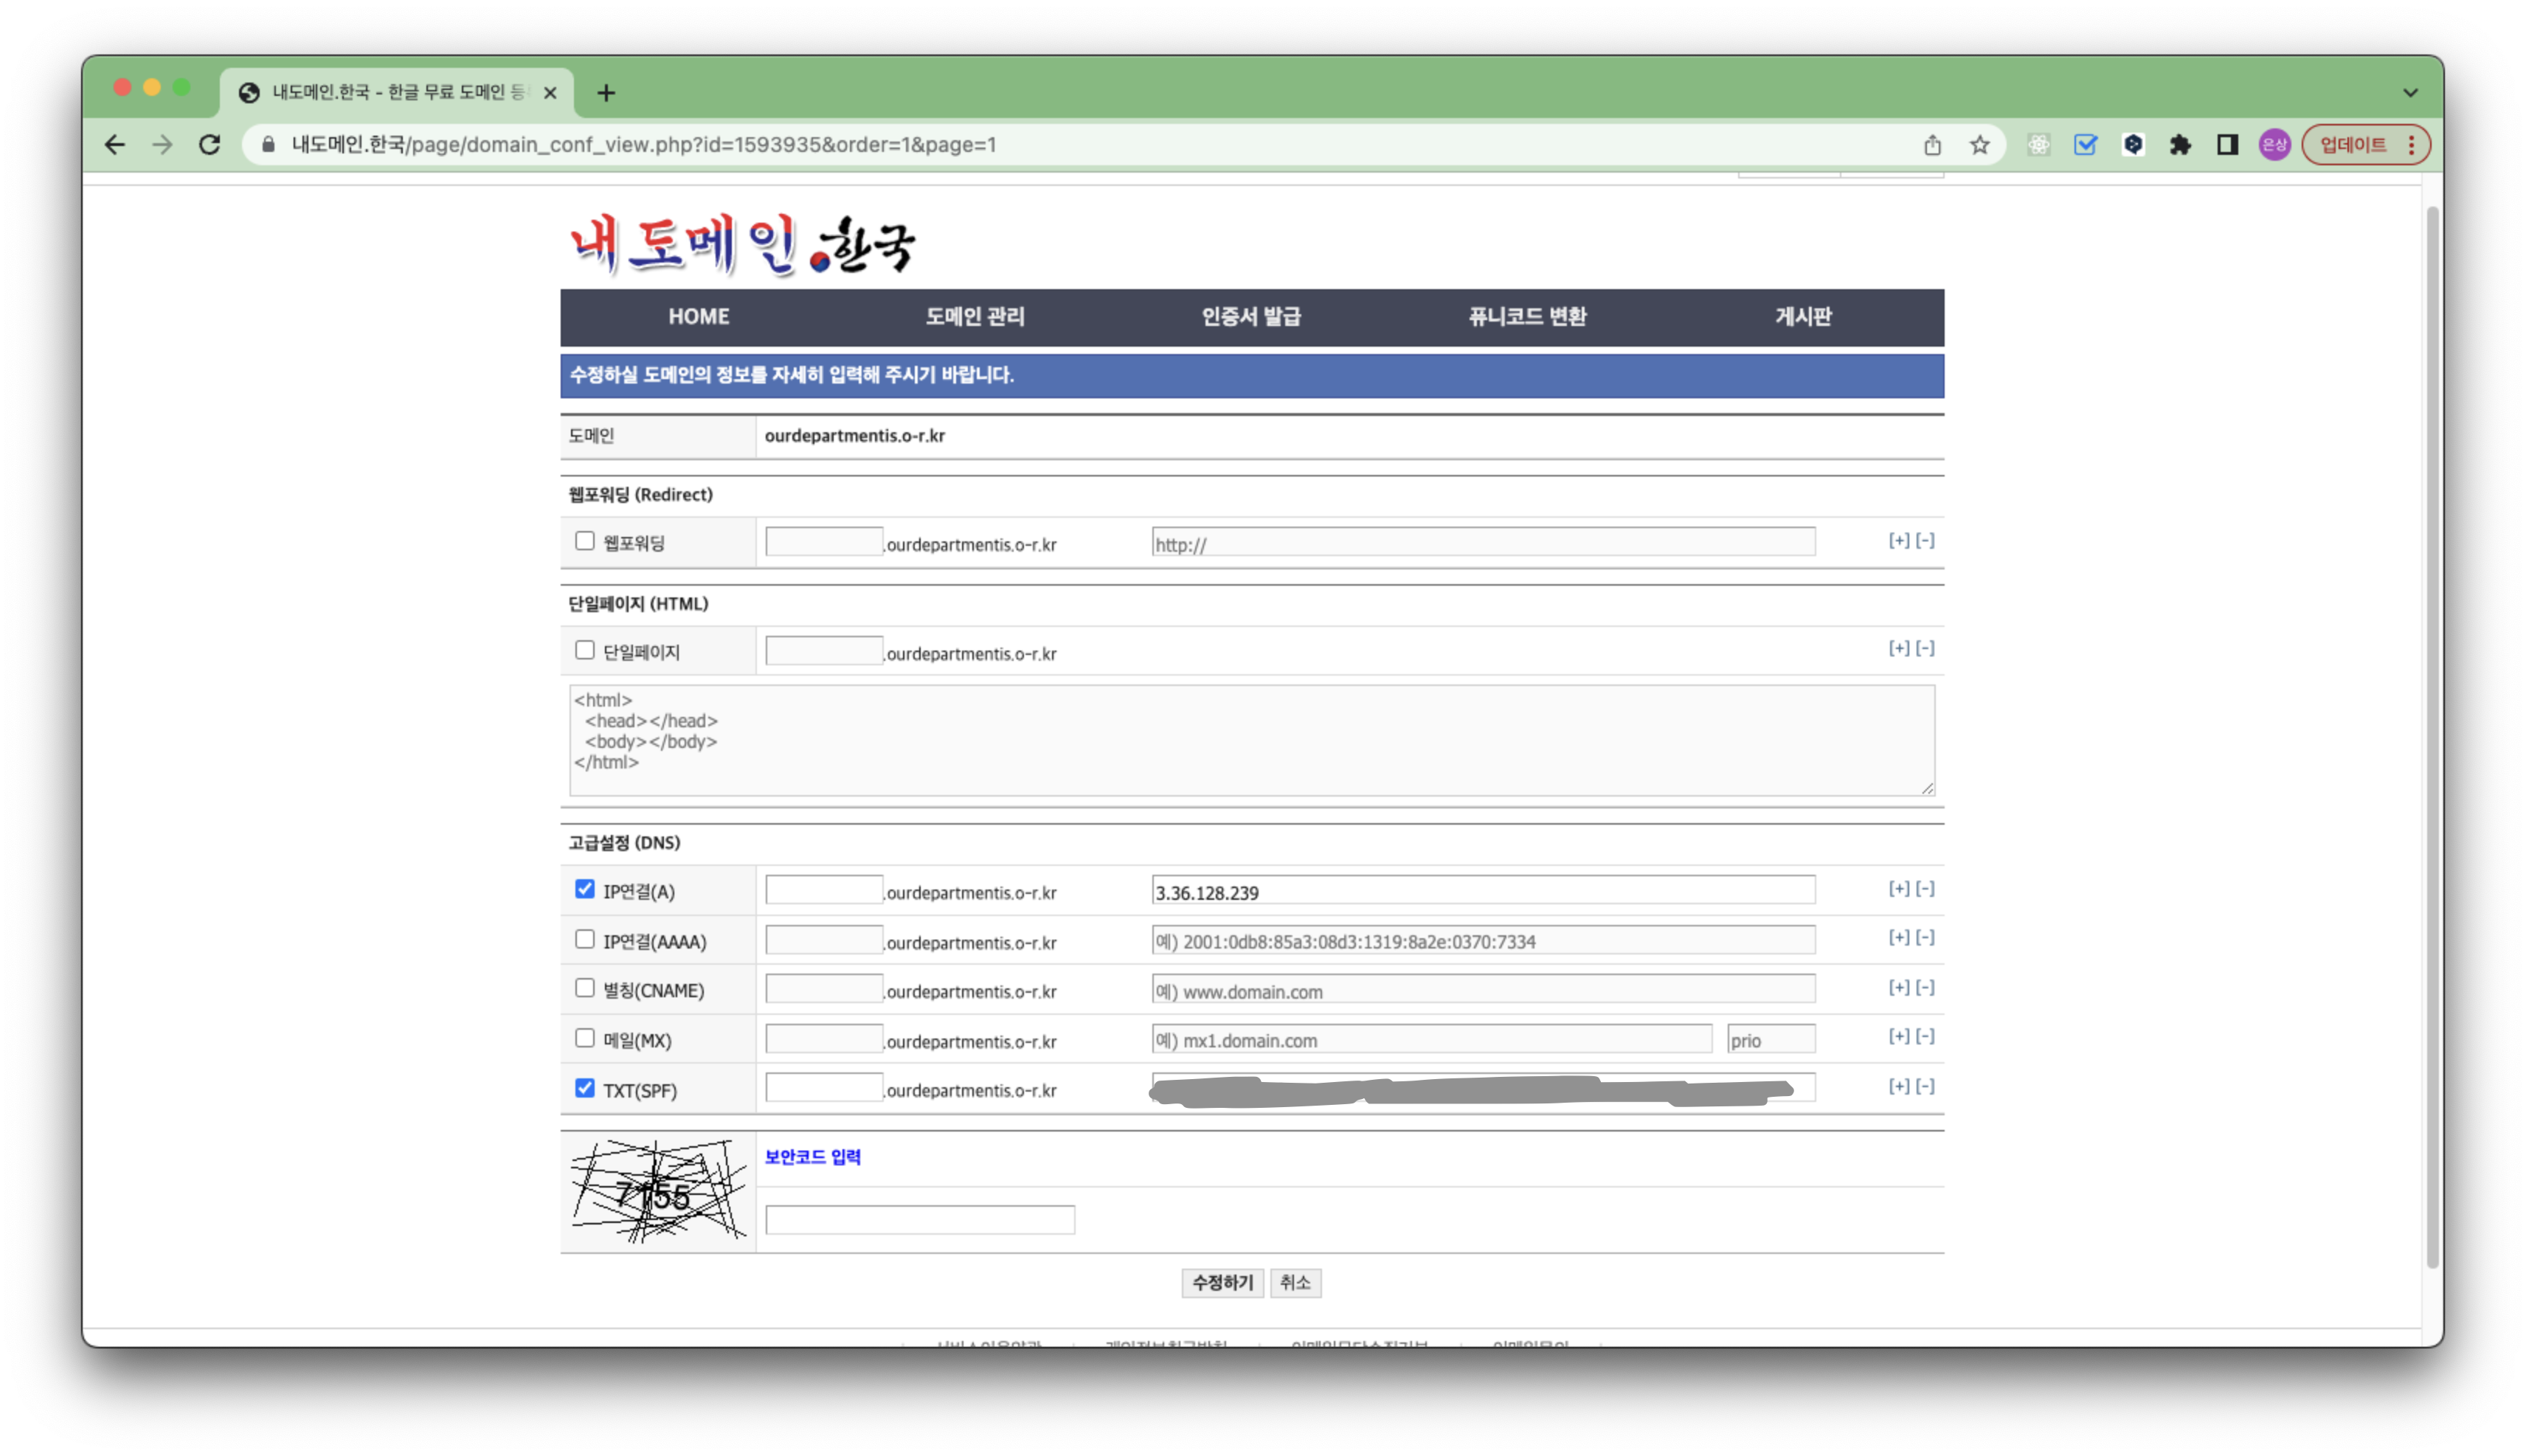Click the MX mx1.domain.com host field
2526x1456 pixels.
tap(1431, 1039)
